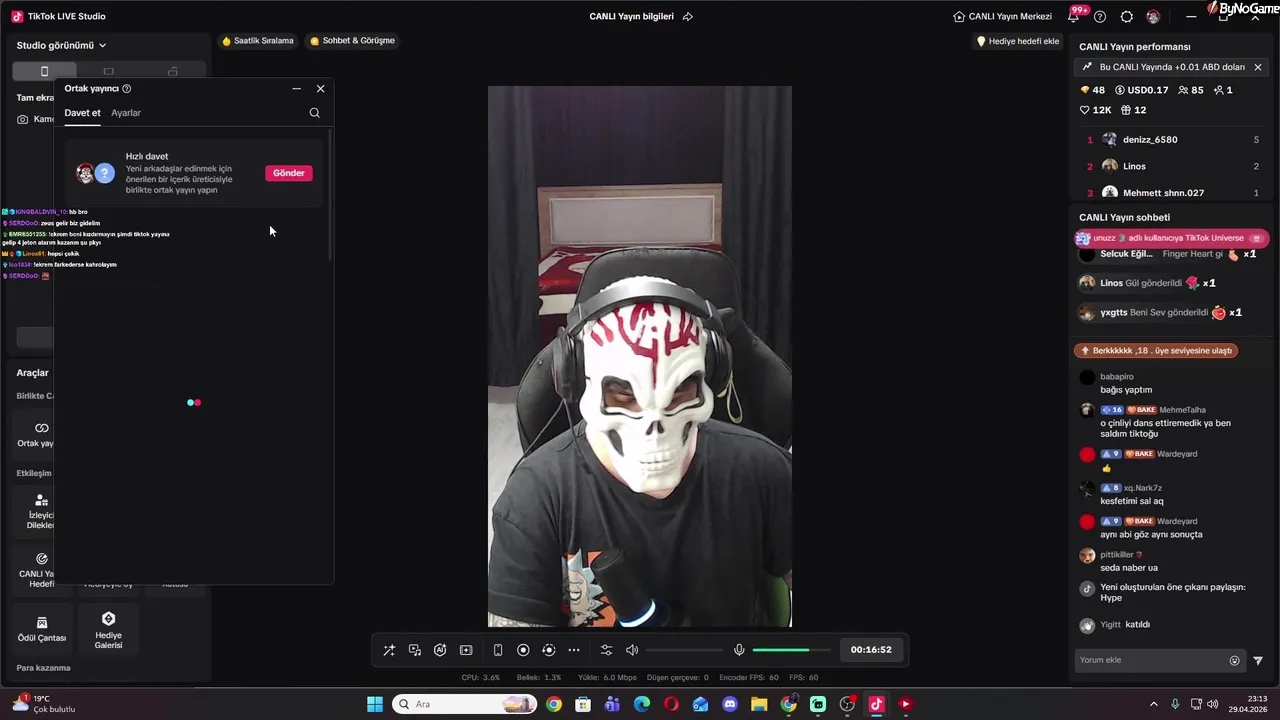Open Windows Start menu

pos(375,704)
